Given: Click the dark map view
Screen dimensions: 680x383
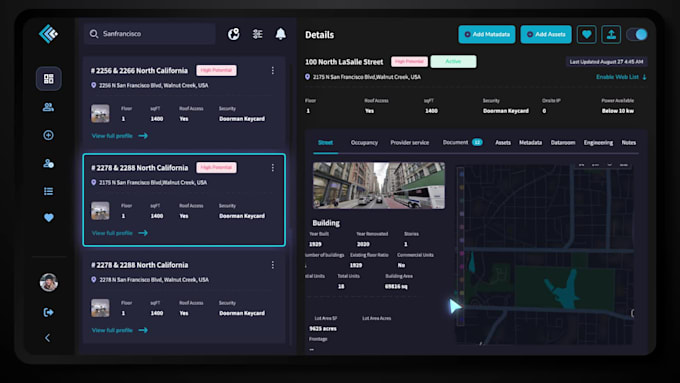Looking at the screenshot, I should [545, 254].
